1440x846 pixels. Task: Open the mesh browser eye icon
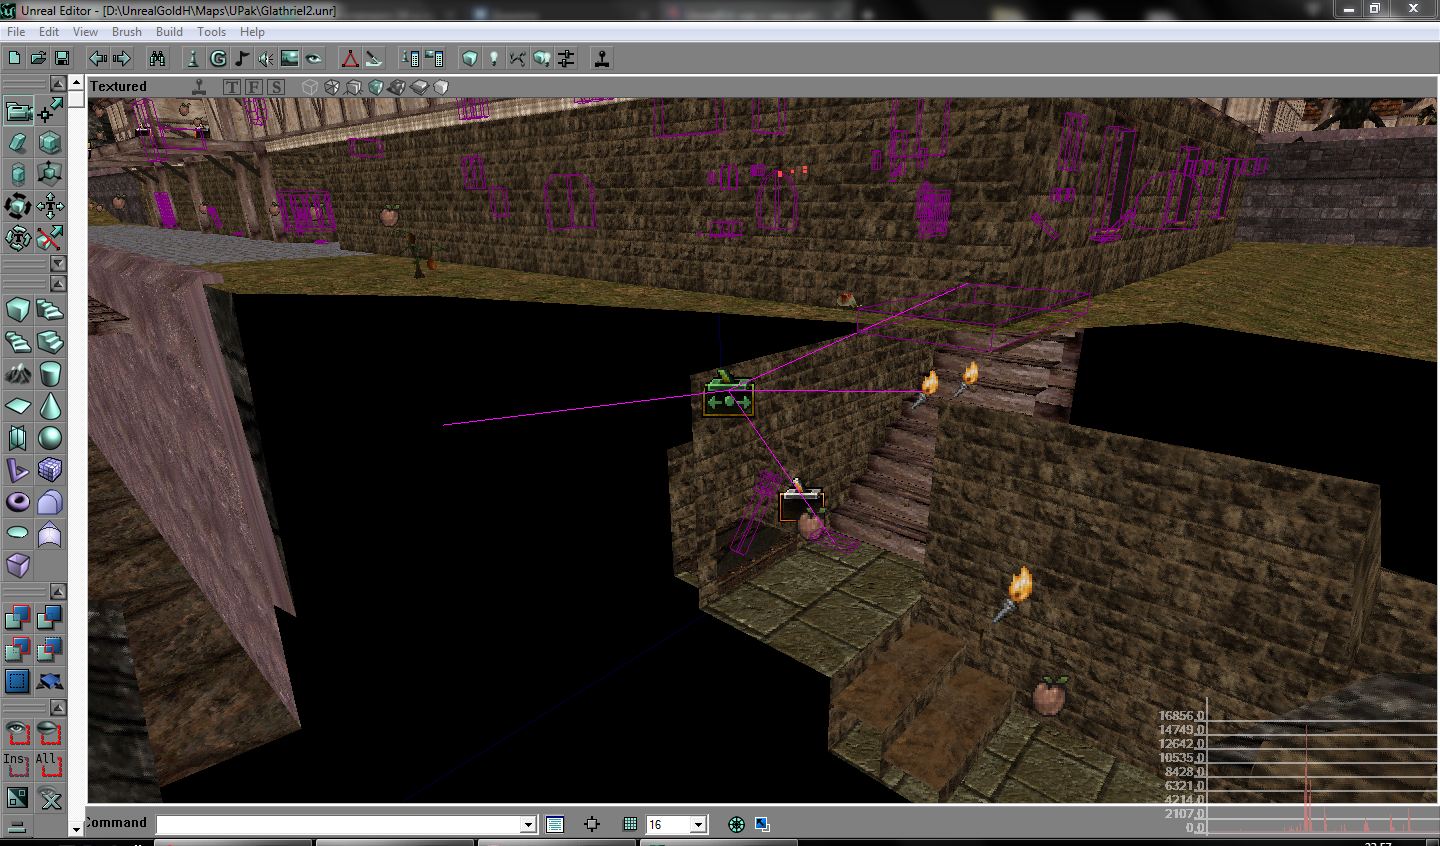314,59
